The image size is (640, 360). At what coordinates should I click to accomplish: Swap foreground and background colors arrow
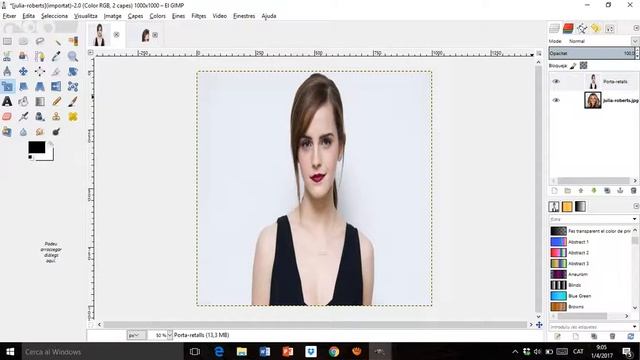tap(50, 144)
